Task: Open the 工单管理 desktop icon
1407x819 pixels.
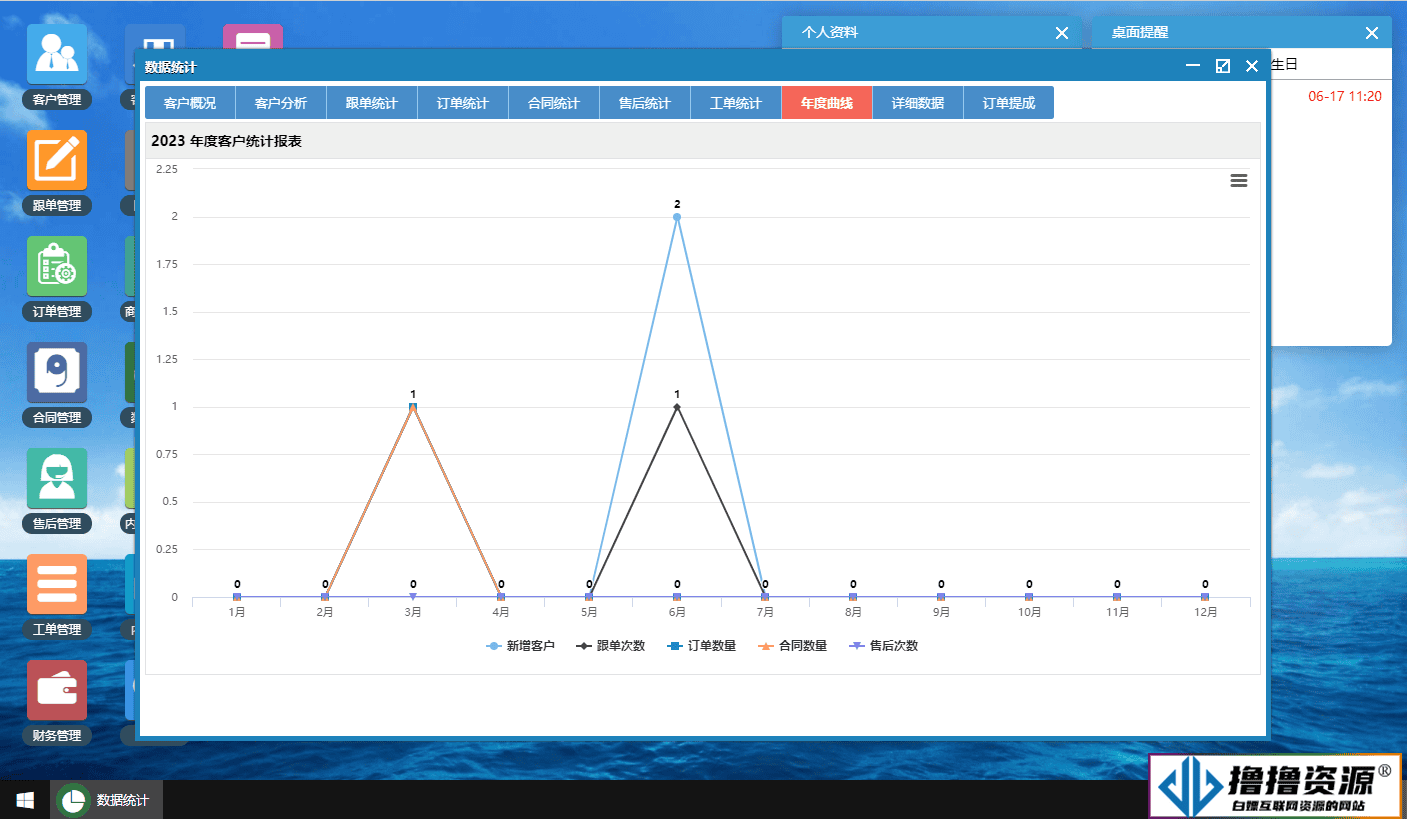Action: [56, 584]
